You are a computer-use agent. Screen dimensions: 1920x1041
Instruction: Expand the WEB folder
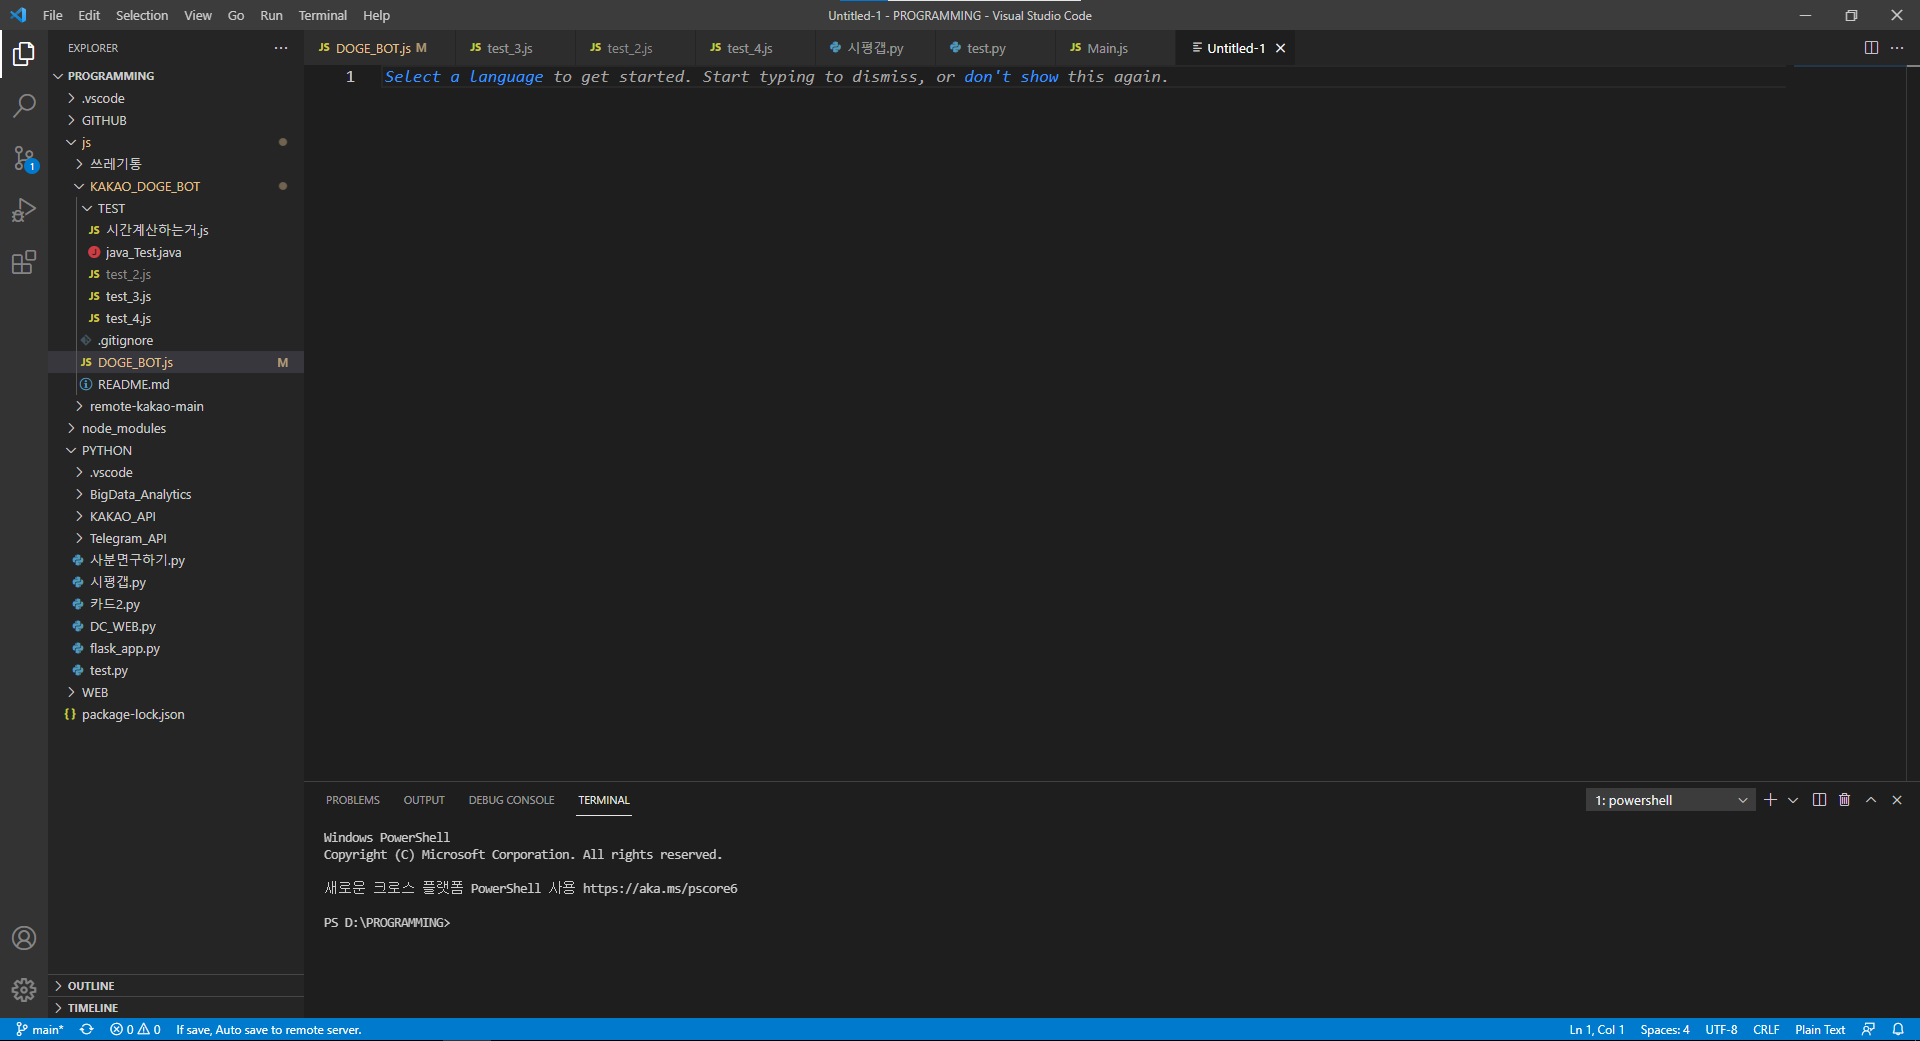95,692
